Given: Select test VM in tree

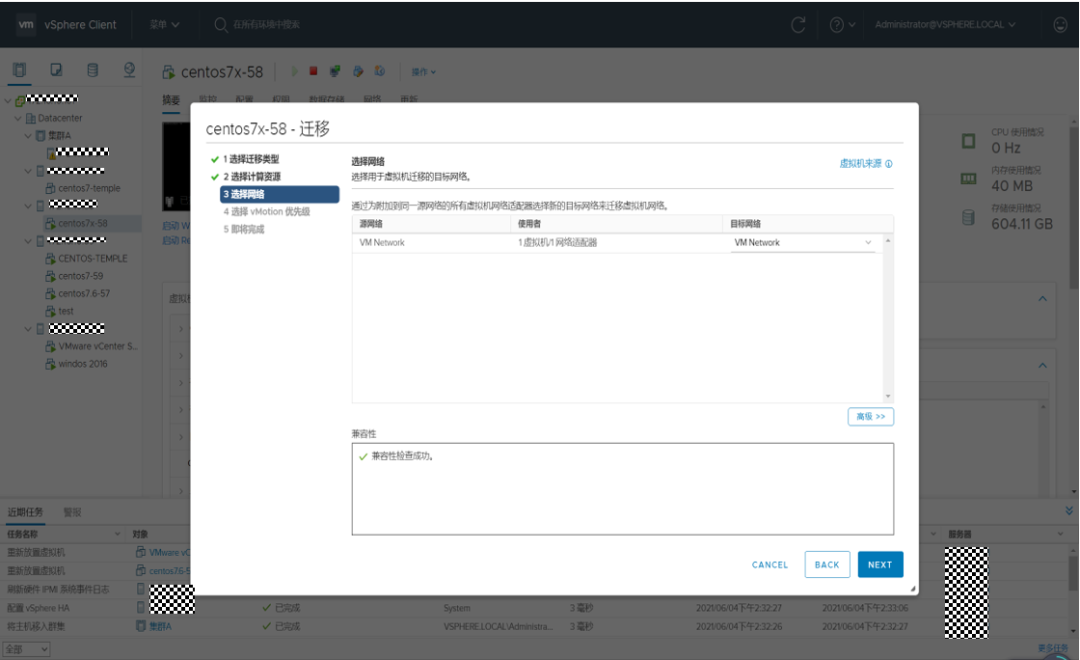Looking at the screenshot, I should click(x=65, y=311).
